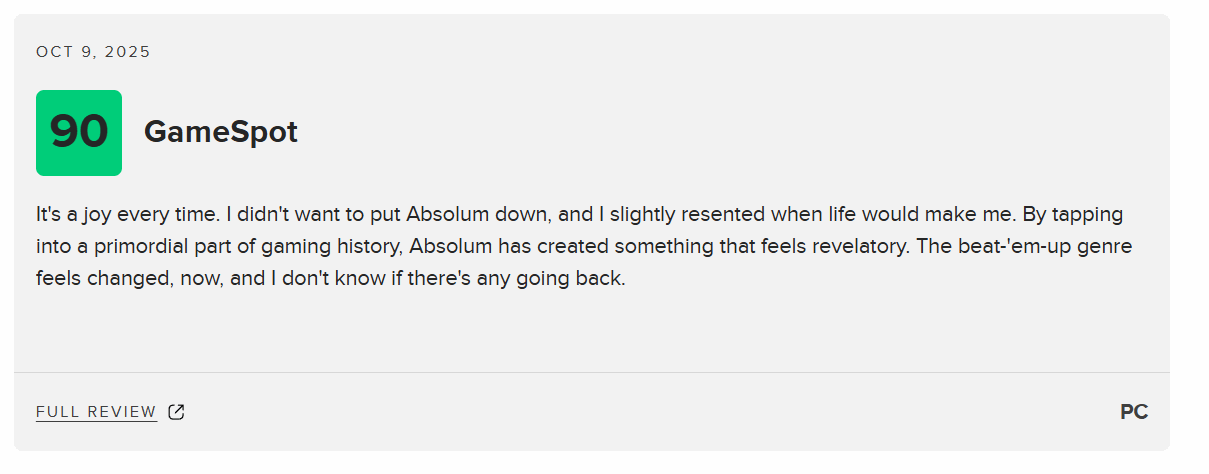This screenshot has width=1209, height=474.
Task: Open the Full Review link
Action: (x=96, y=412)
